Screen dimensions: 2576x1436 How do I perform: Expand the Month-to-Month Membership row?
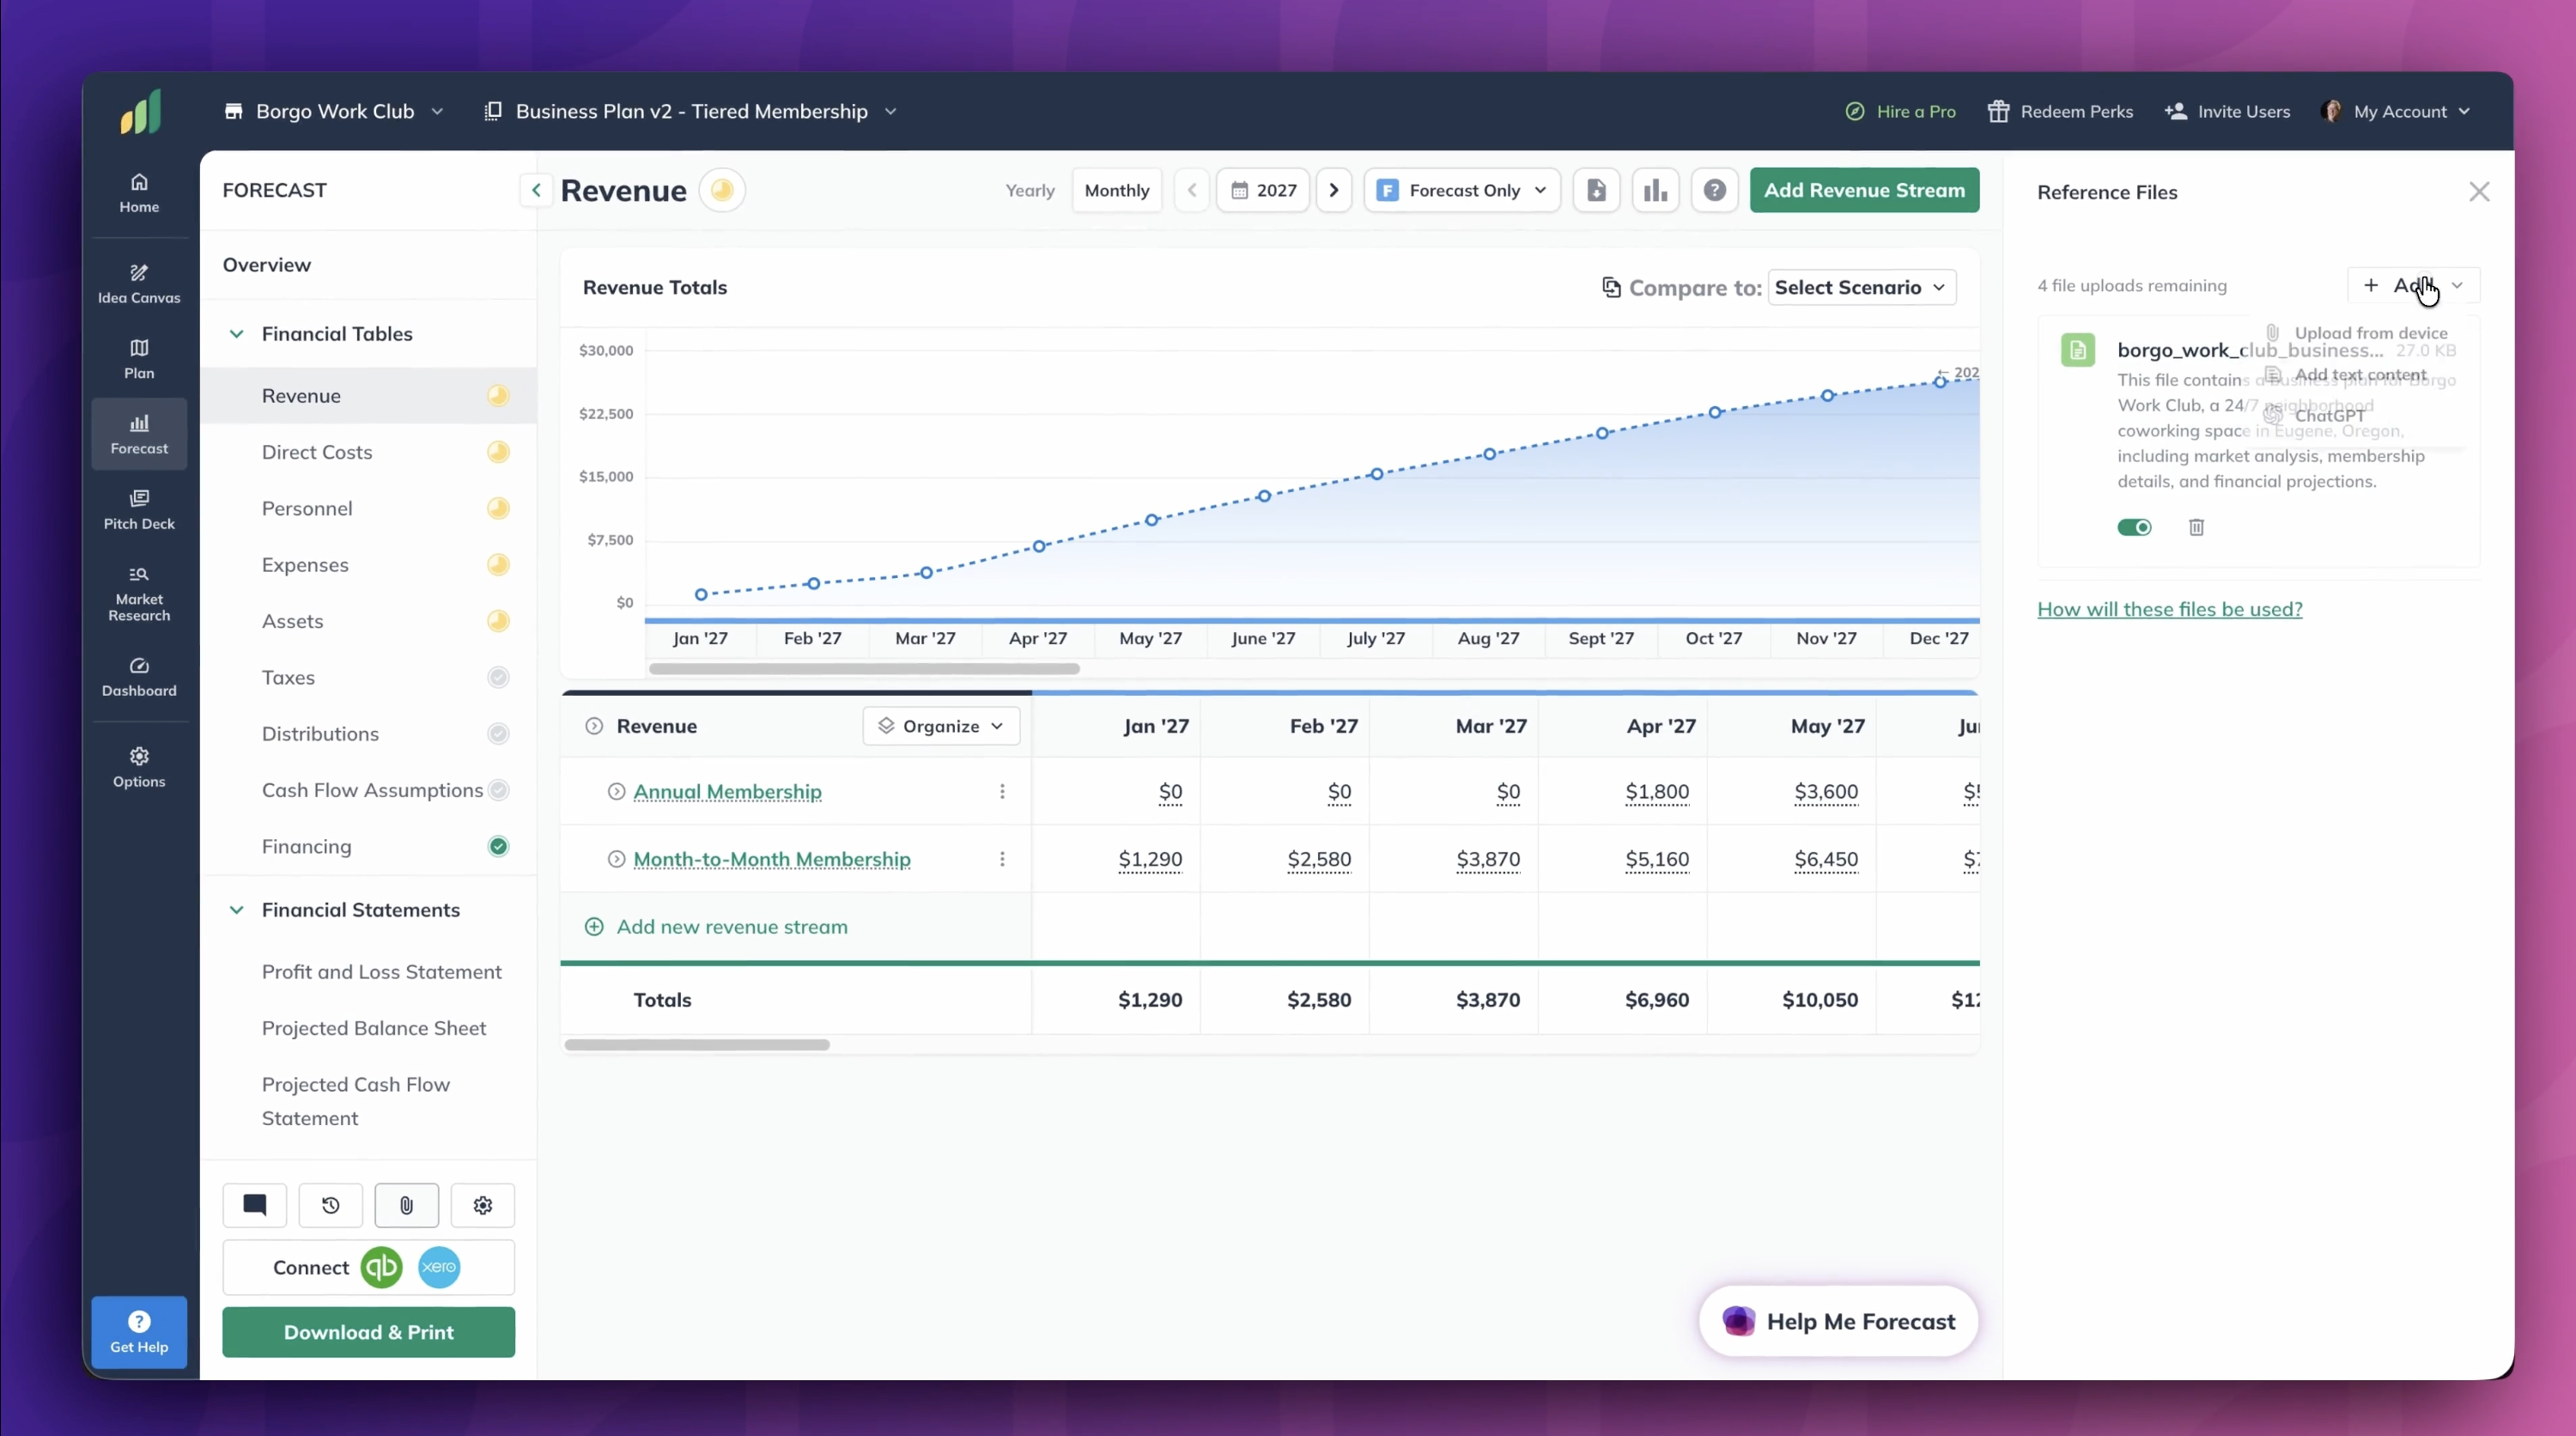pyautogui.click(x=616, y=859)
